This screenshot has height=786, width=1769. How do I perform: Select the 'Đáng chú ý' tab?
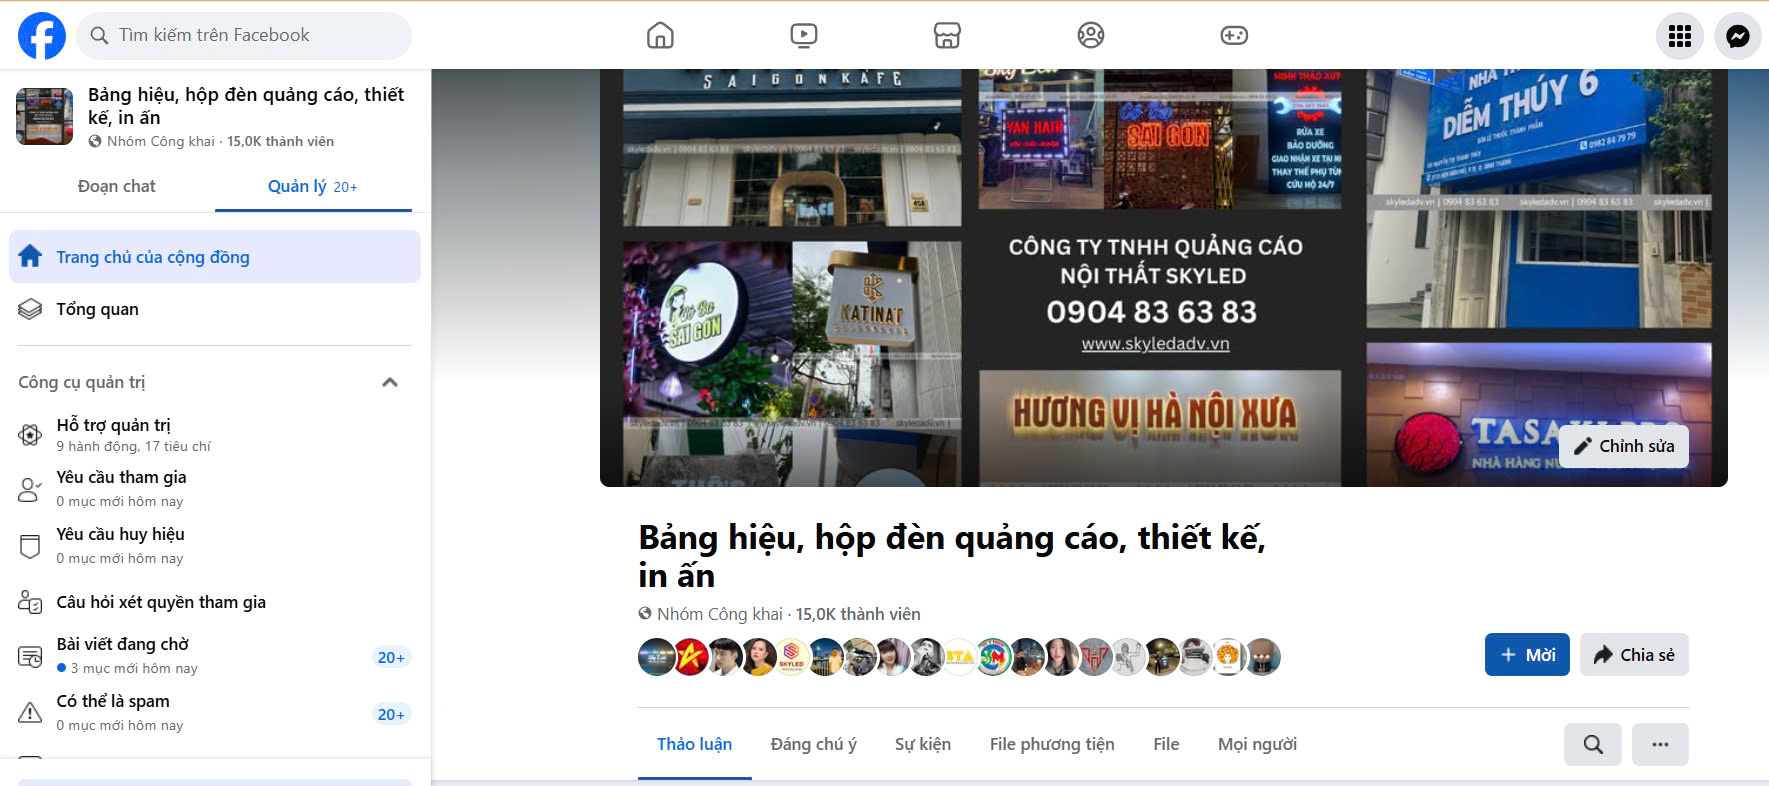click(x=813, y=744)
